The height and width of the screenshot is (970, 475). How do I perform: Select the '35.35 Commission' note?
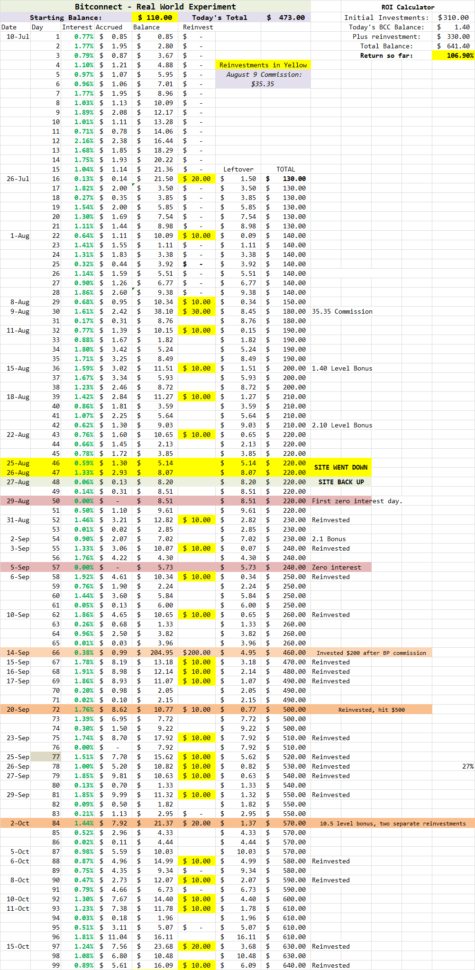[x=342, y=311]
